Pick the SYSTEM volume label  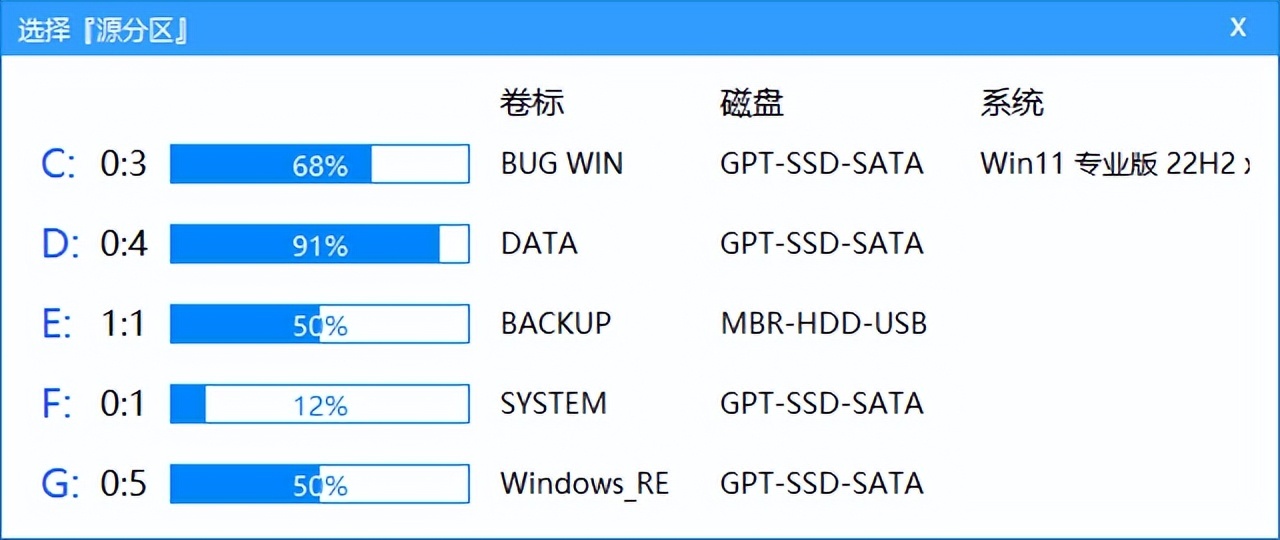(x=553, y=404)
